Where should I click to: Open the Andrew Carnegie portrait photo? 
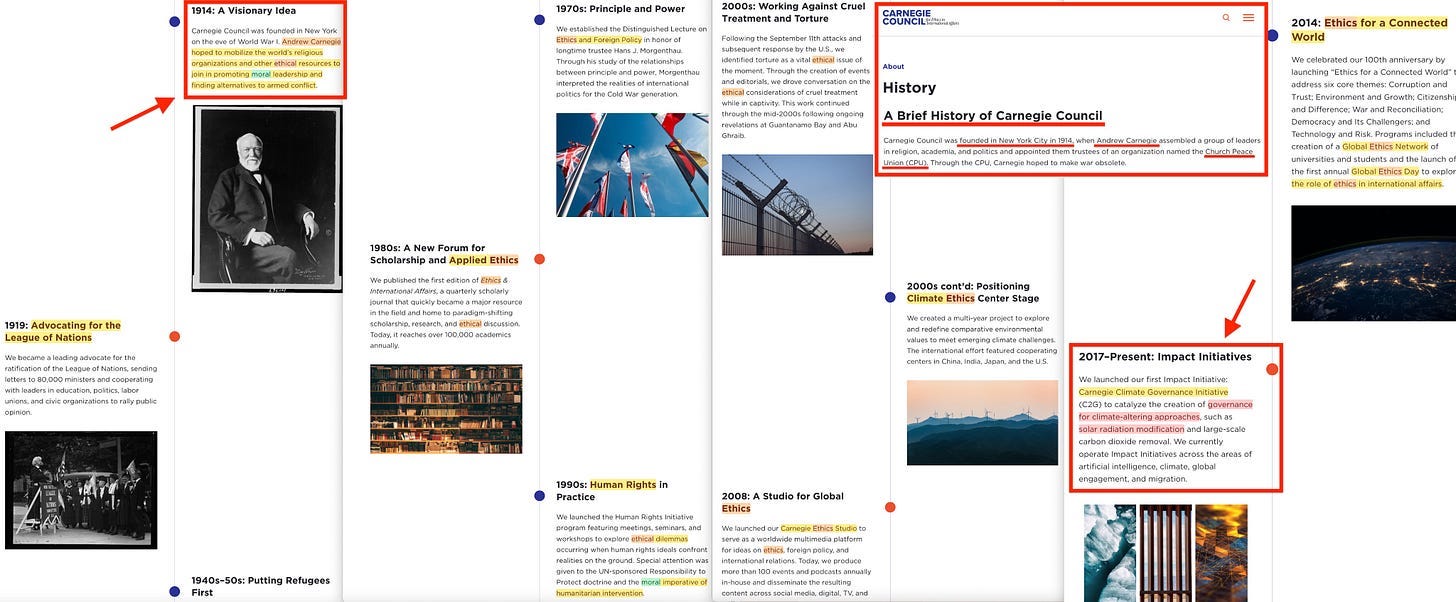click(267, 200)
